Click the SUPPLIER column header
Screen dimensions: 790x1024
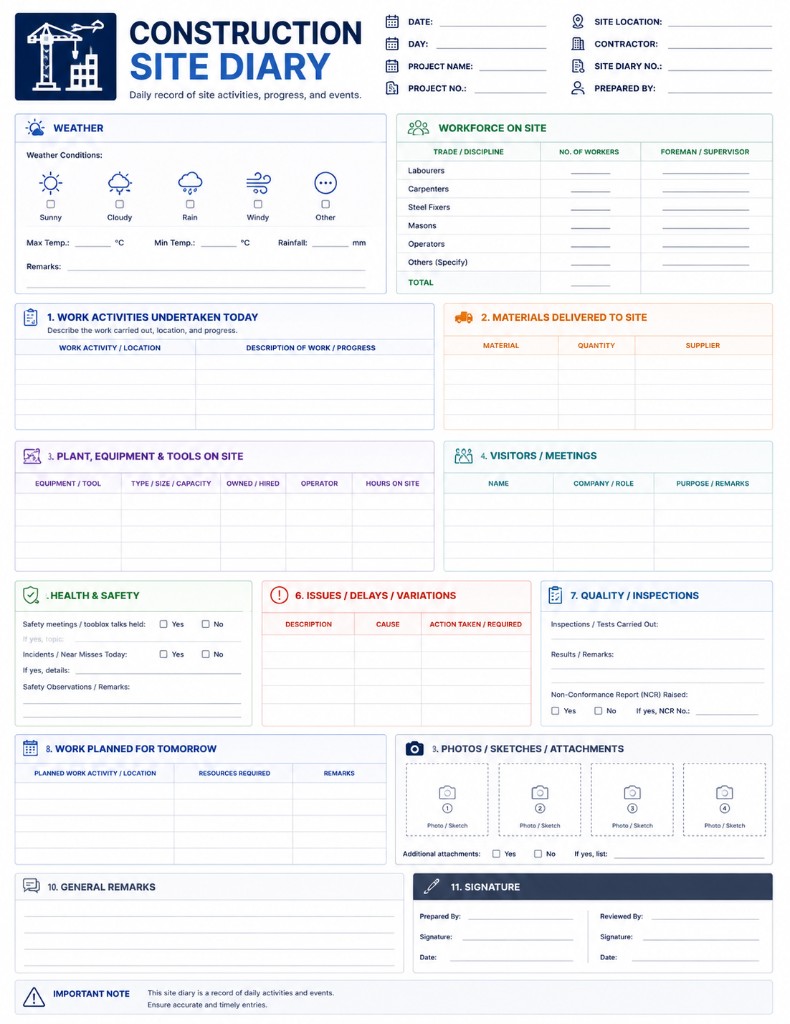[x=703, y=345]
